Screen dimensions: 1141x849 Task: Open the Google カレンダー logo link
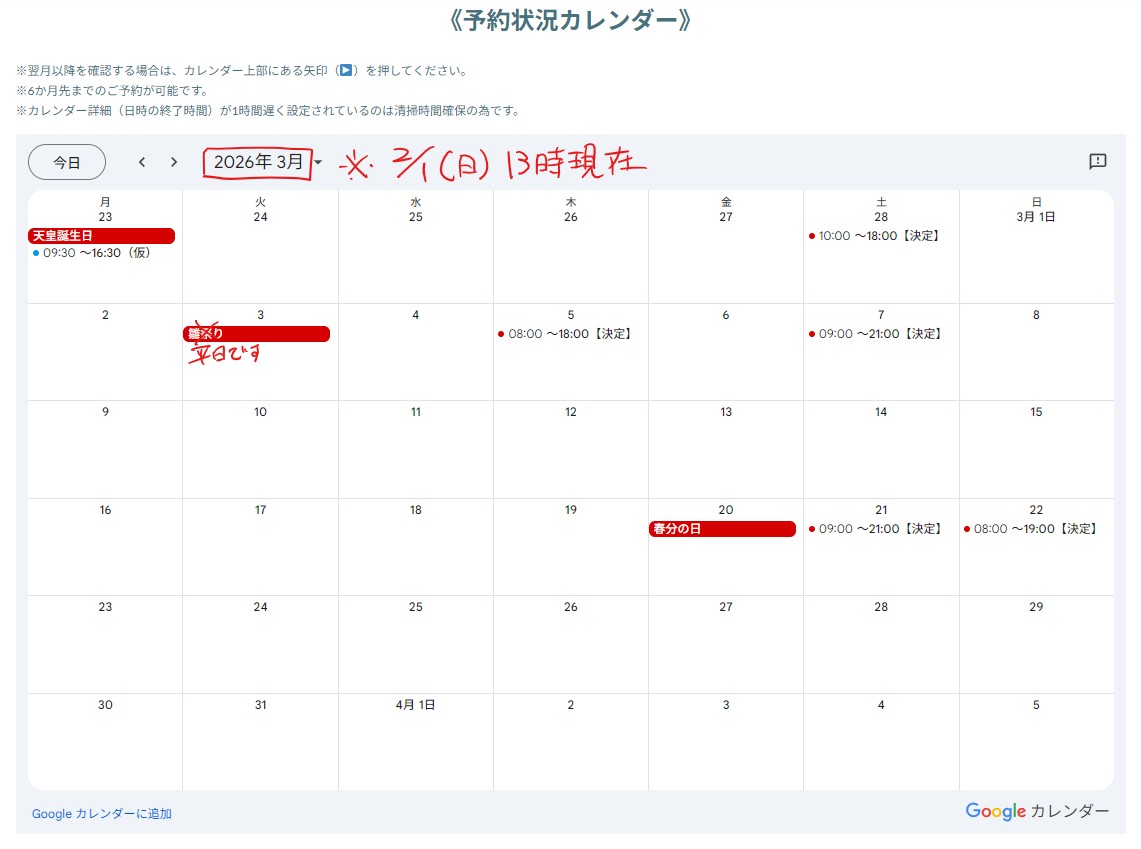(1037, 811)
